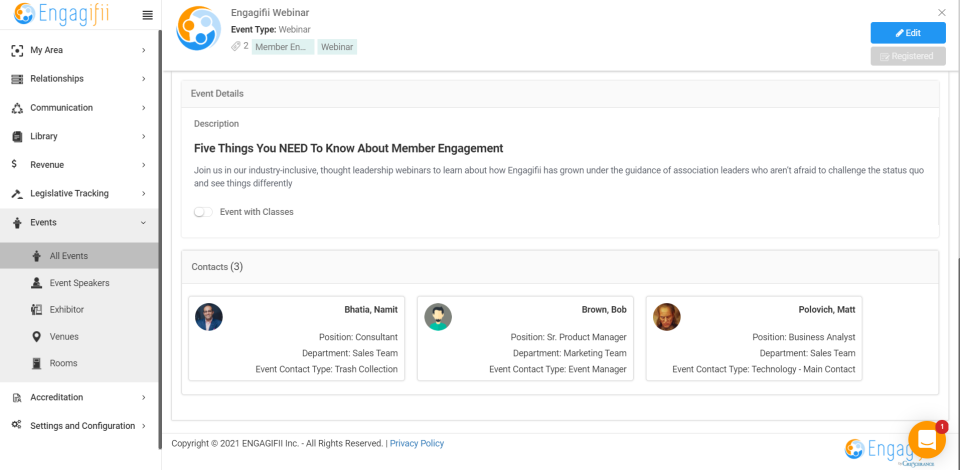Click Brown, Bob contact name
The image size is (960, 470).
[604, 310]
